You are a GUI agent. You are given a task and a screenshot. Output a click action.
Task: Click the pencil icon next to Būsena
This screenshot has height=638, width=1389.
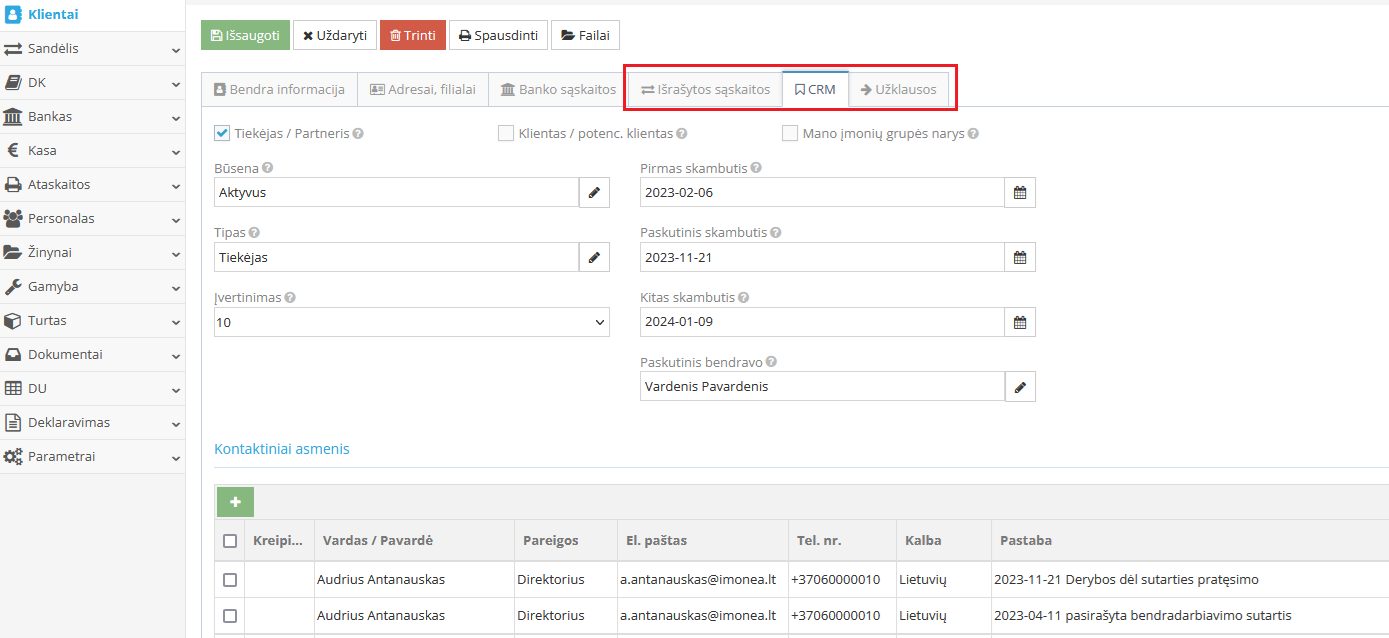coord(594,193)
